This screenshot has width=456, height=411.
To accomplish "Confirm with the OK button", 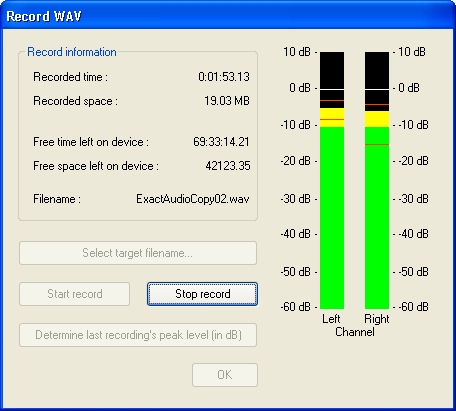I will point(225,375).
